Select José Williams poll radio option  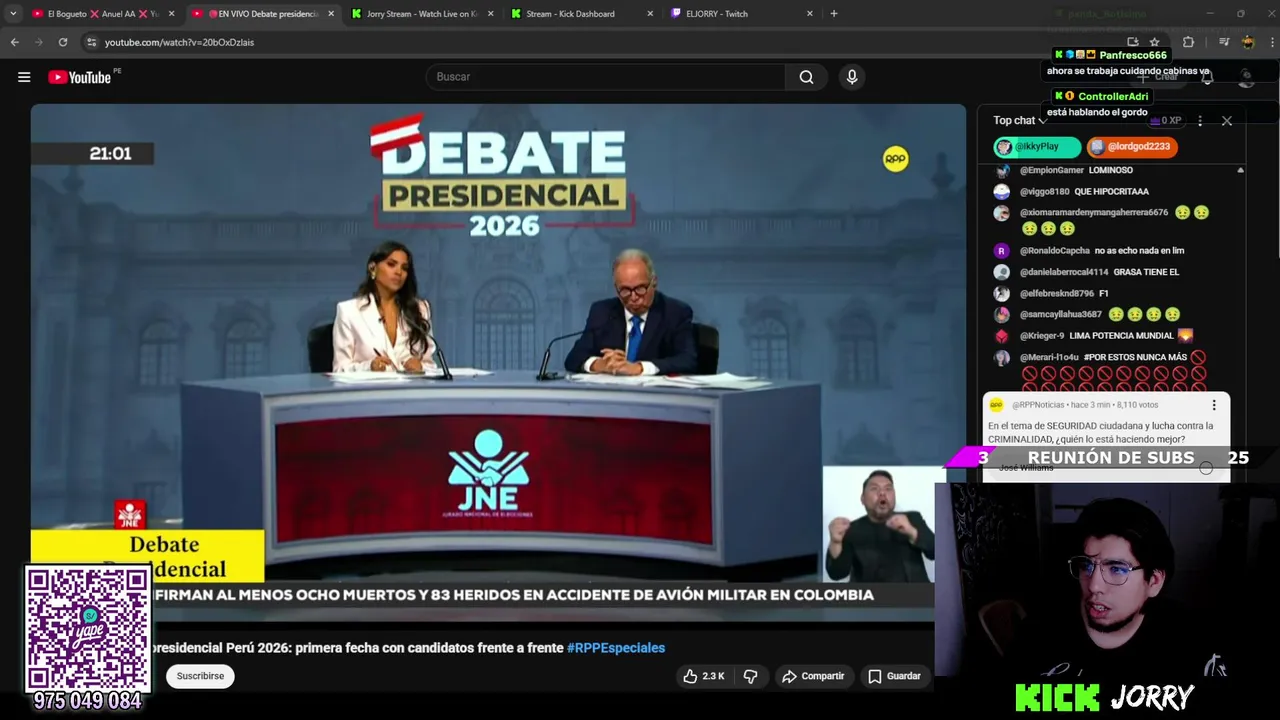click(1206, 468)
